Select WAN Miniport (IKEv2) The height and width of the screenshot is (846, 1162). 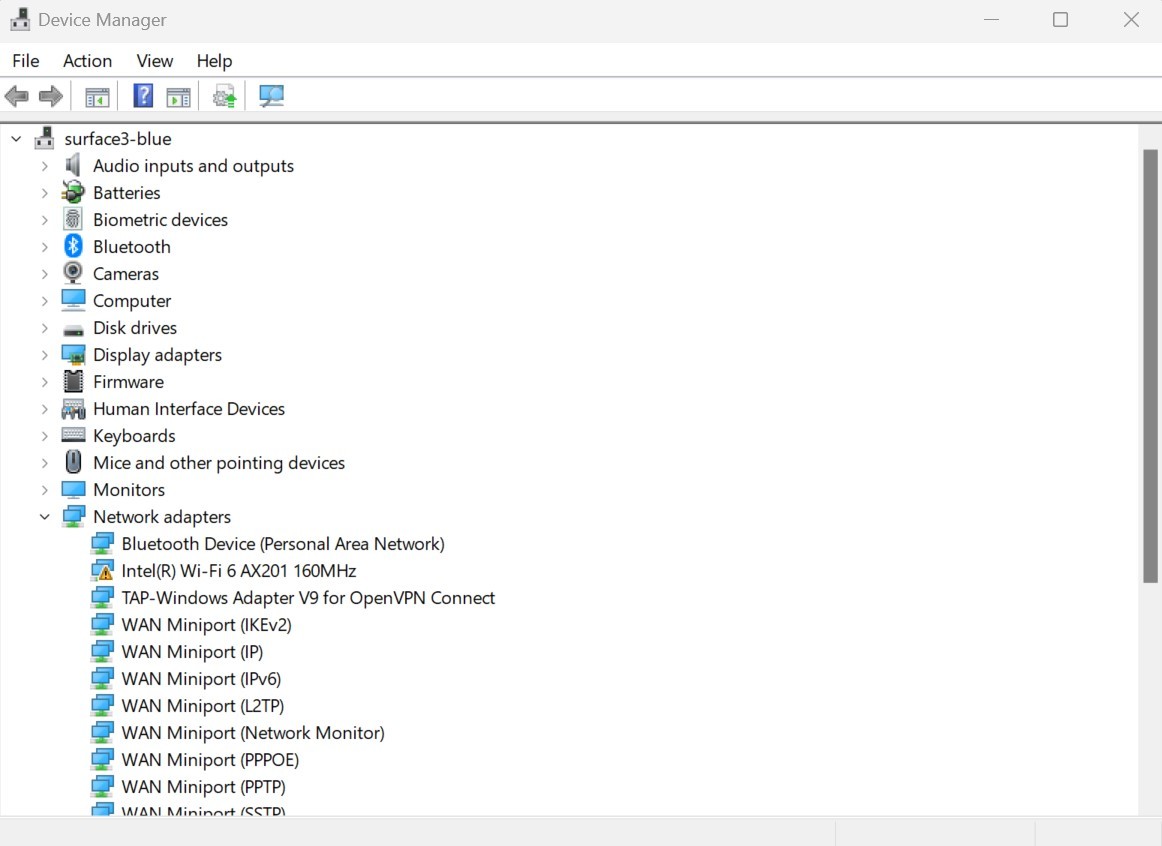click(x=207, y=624)
